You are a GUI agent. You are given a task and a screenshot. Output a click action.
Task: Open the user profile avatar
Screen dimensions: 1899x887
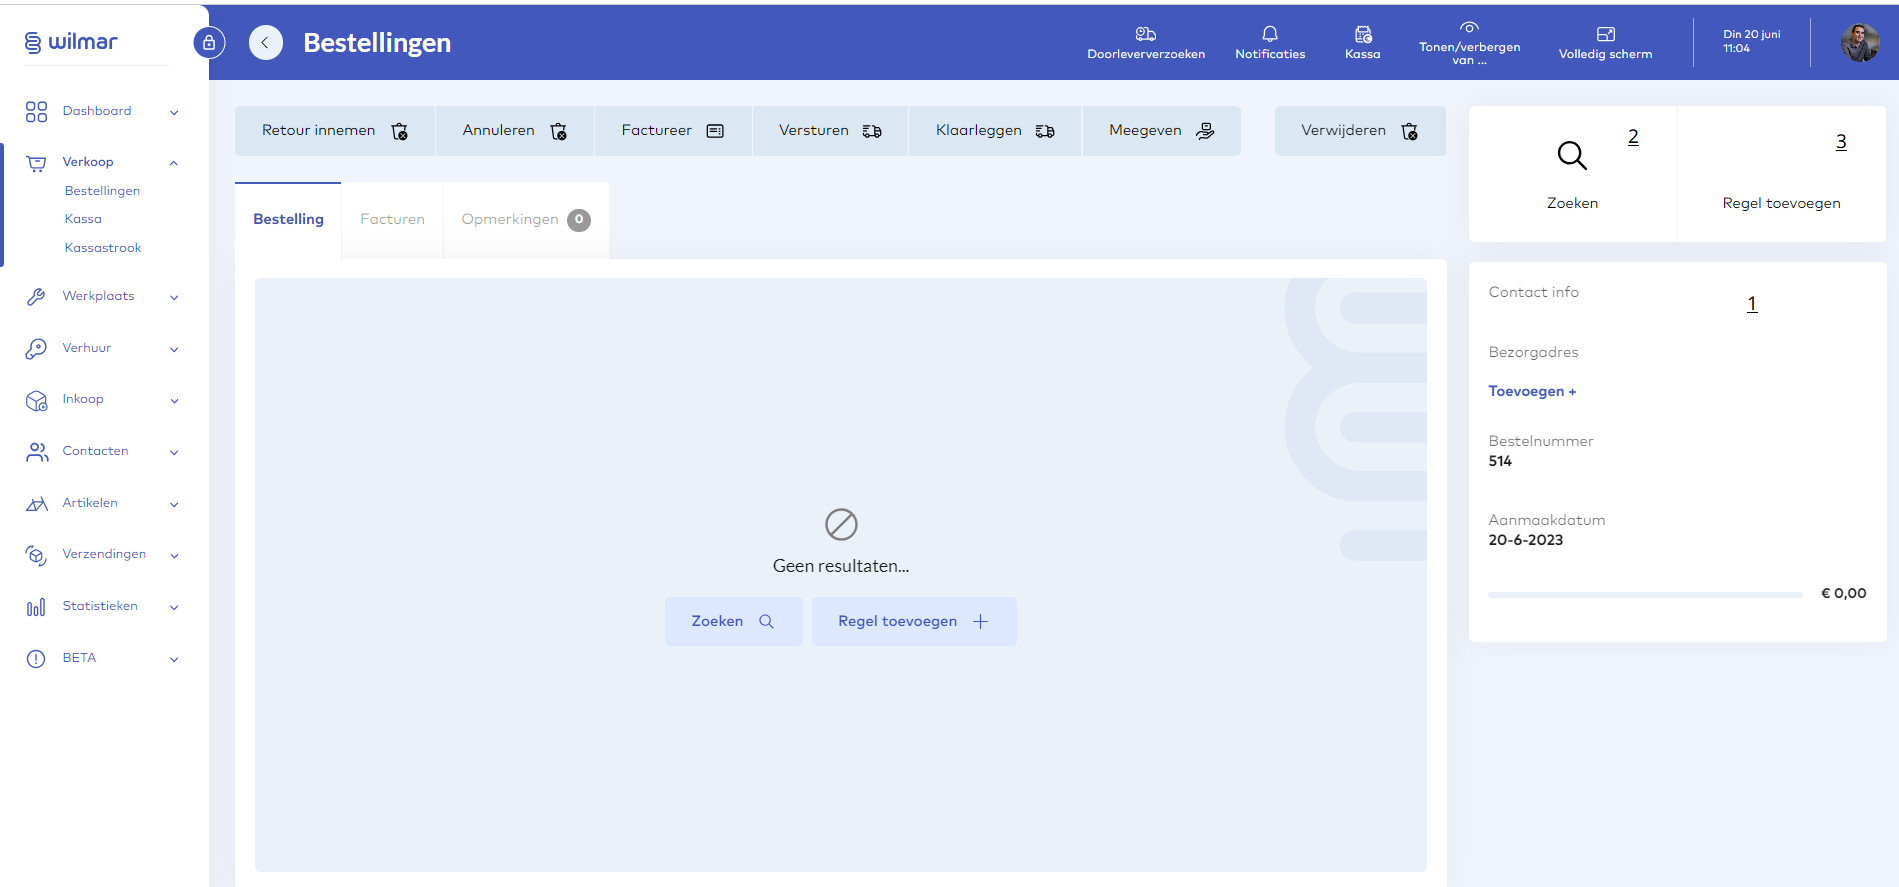click(1859, 43)
